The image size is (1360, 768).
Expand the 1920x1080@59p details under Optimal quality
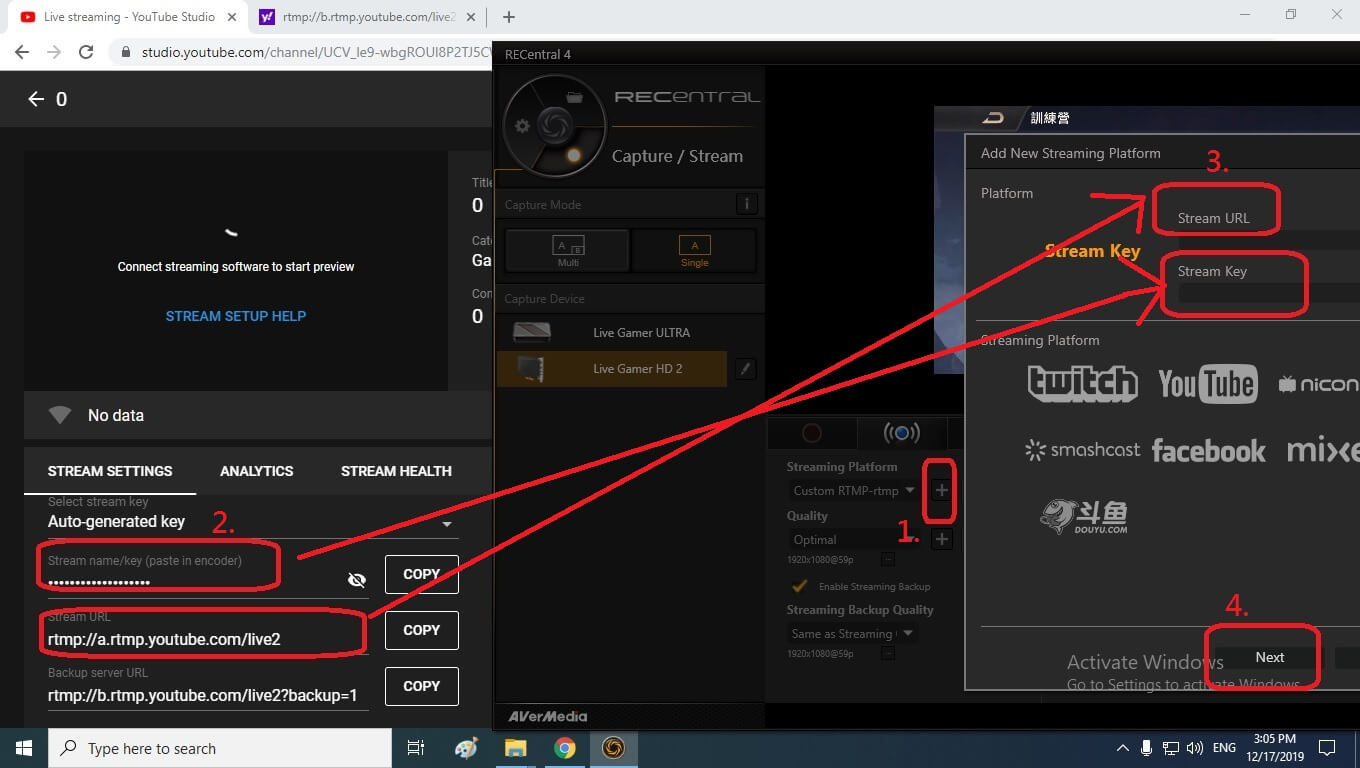888,560
